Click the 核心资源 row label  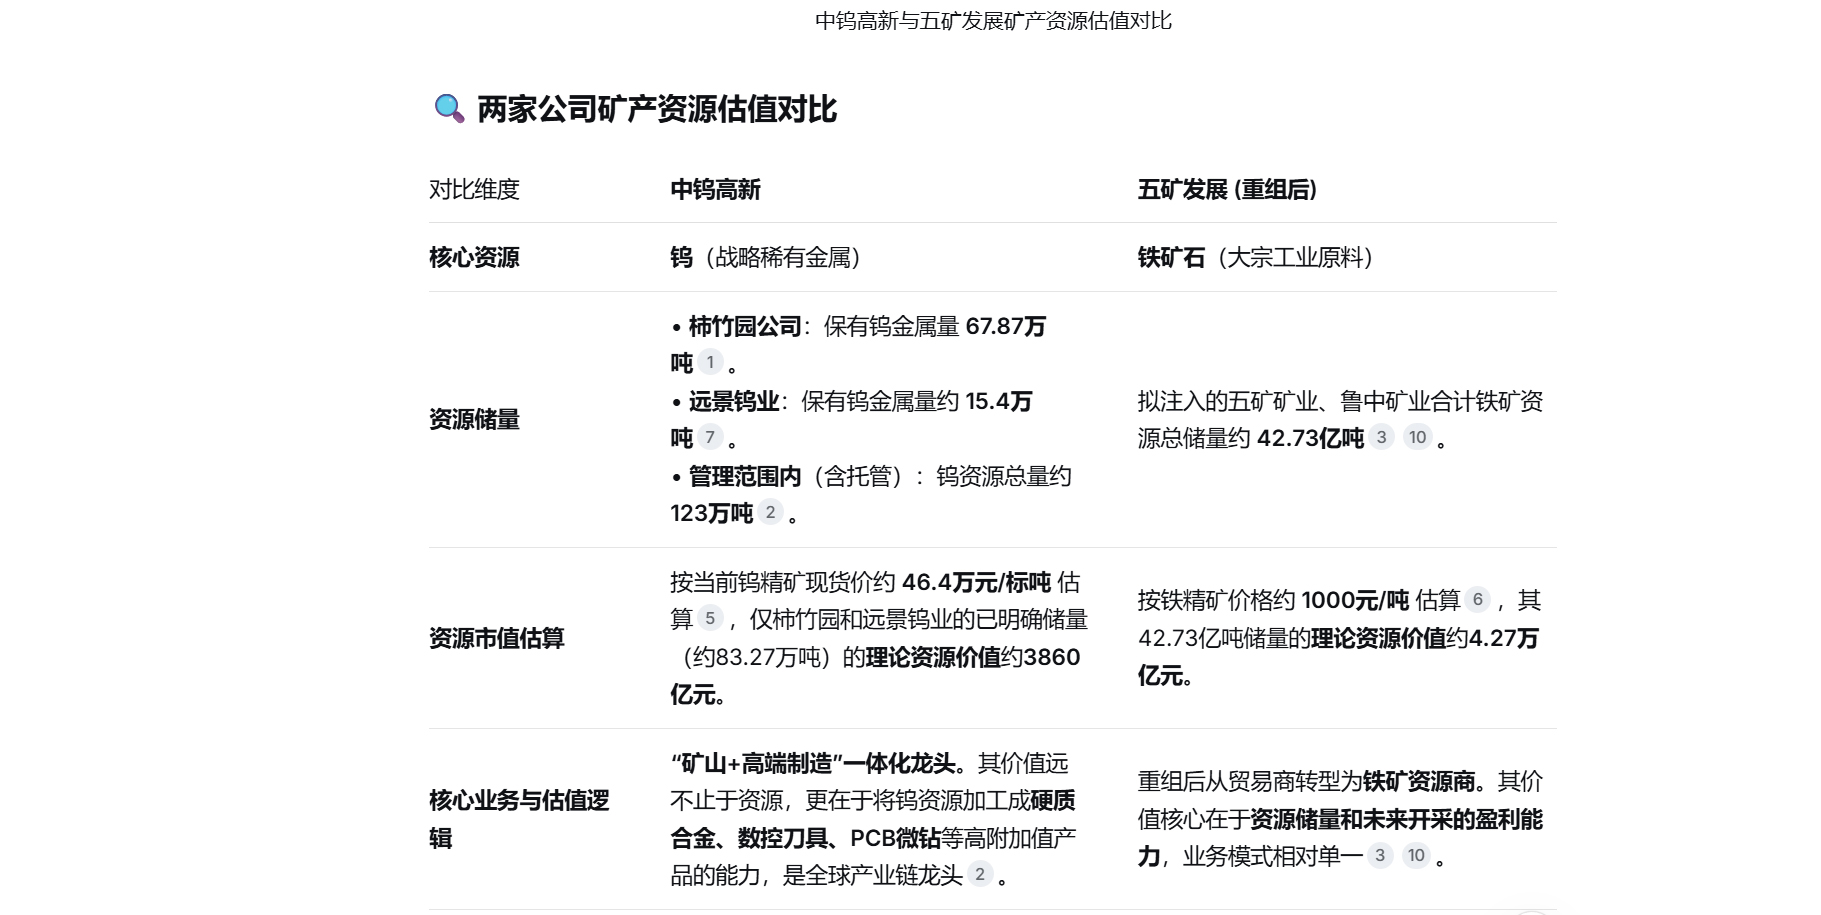474,257
